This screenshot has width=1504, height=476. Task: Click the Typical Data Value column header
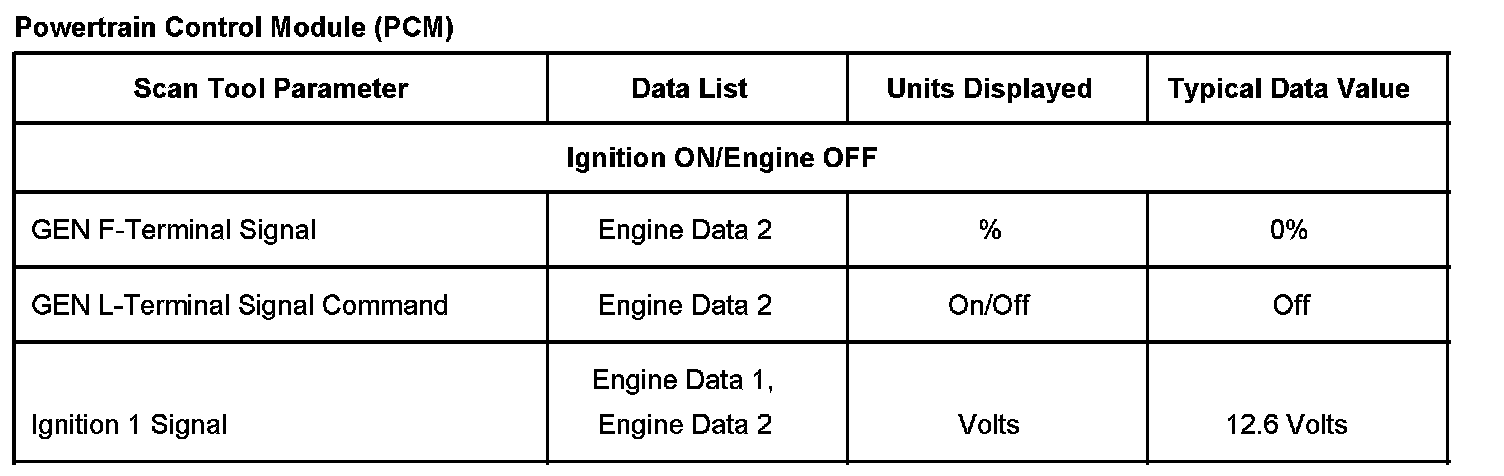1289,89
